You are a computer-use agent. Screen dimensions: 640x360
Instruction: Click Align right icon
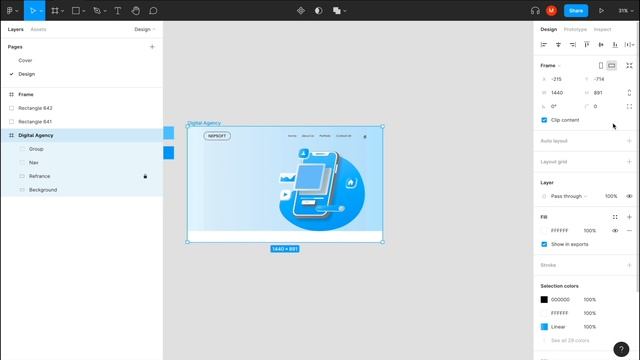(573, 44)
